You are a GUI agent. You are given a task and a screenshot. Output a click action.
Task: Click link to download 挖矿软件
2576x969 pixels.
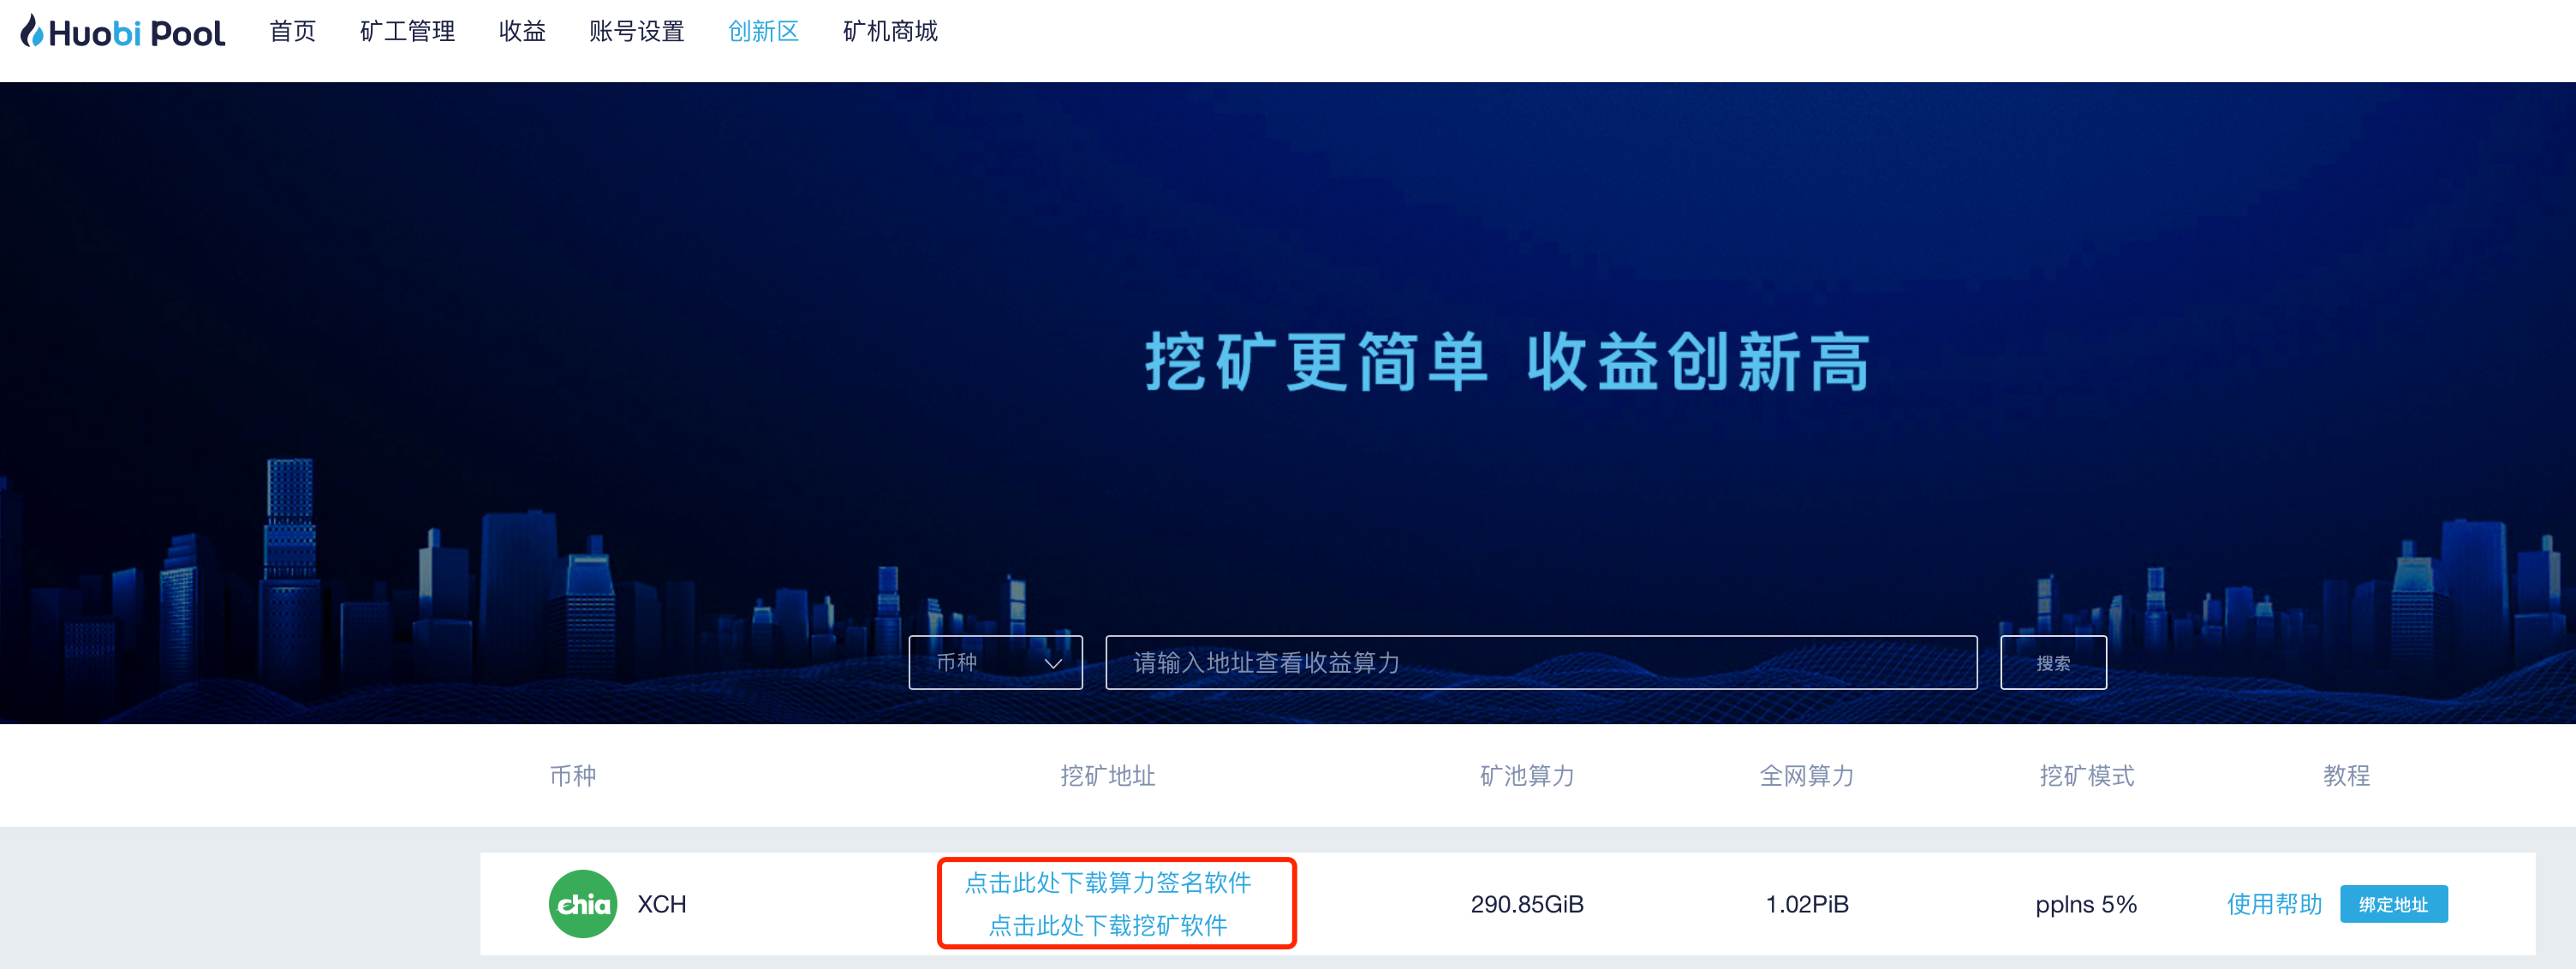(x=1107, y=925)
